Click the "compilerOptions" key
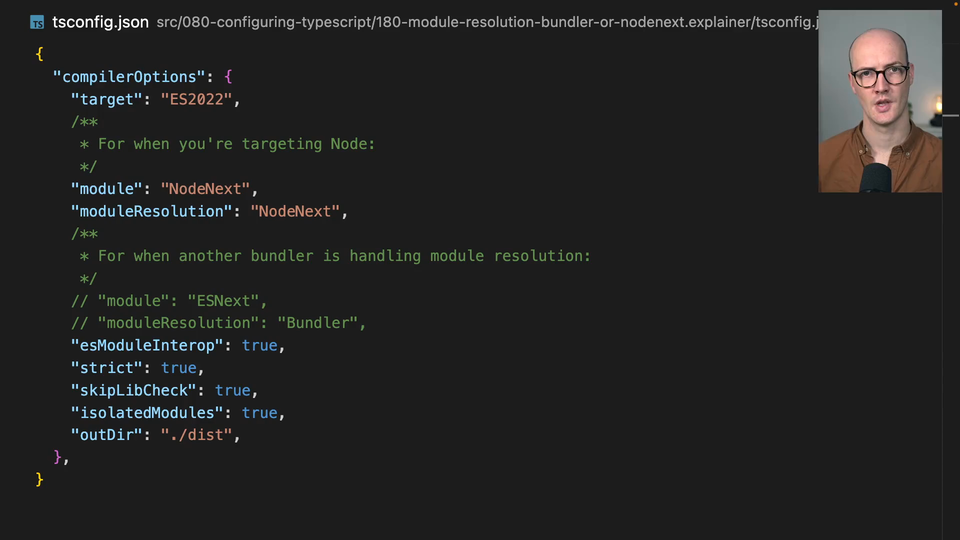The width and height of the screenshot is (960, 540). [129, 77]
